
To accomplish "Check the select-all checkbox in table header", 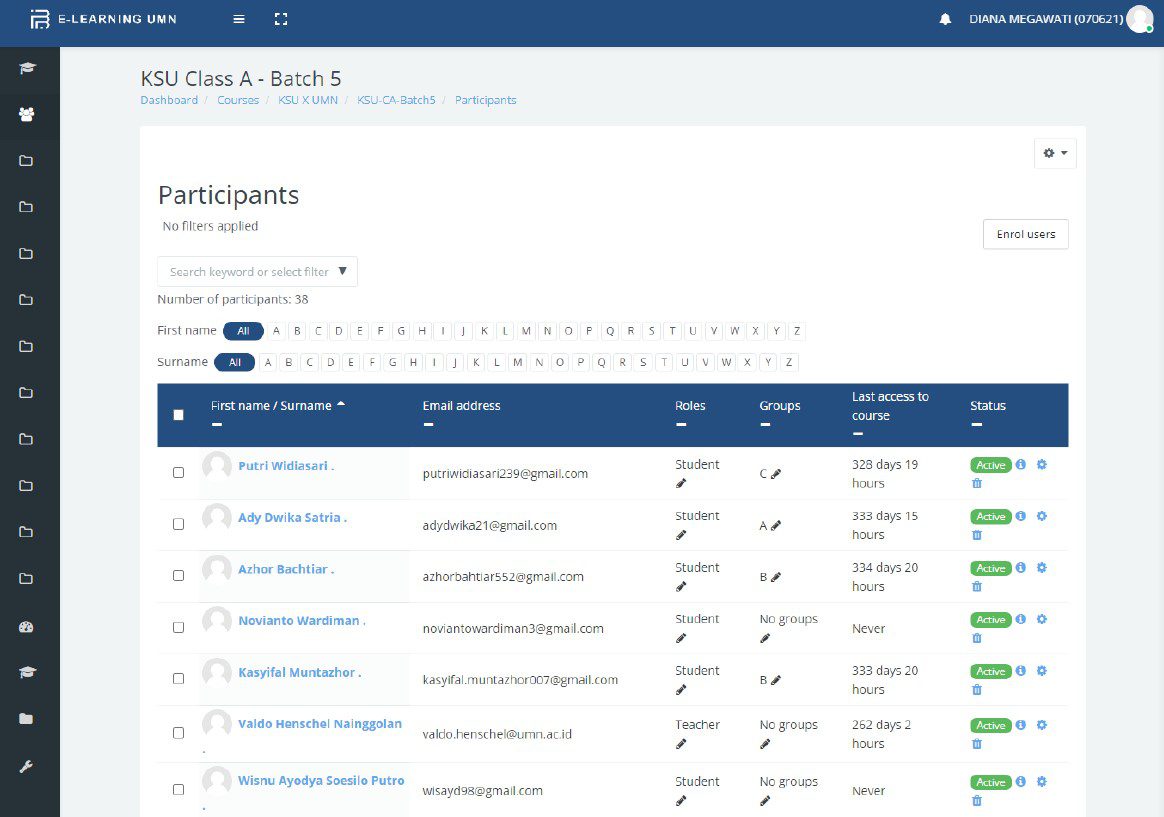I will [x=179, y=415].
